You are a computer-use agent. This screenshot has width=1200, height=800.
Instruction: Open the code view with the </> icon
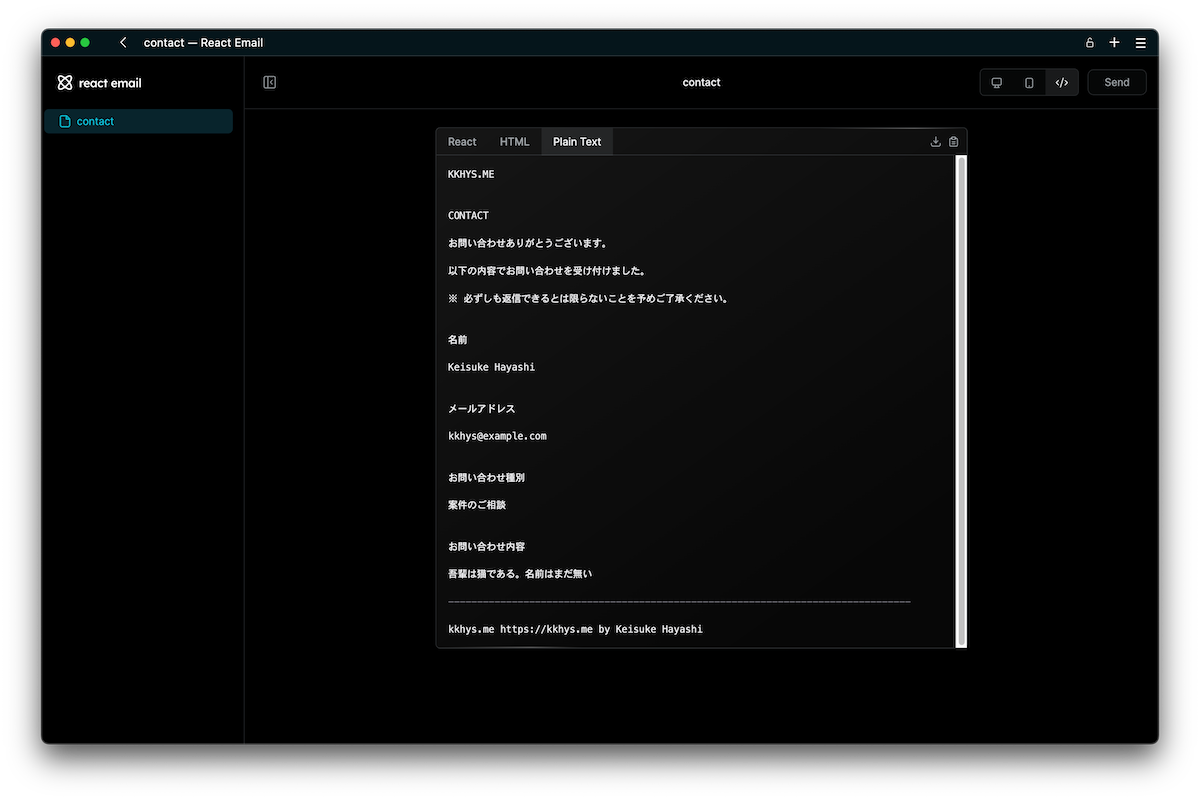1062,82
